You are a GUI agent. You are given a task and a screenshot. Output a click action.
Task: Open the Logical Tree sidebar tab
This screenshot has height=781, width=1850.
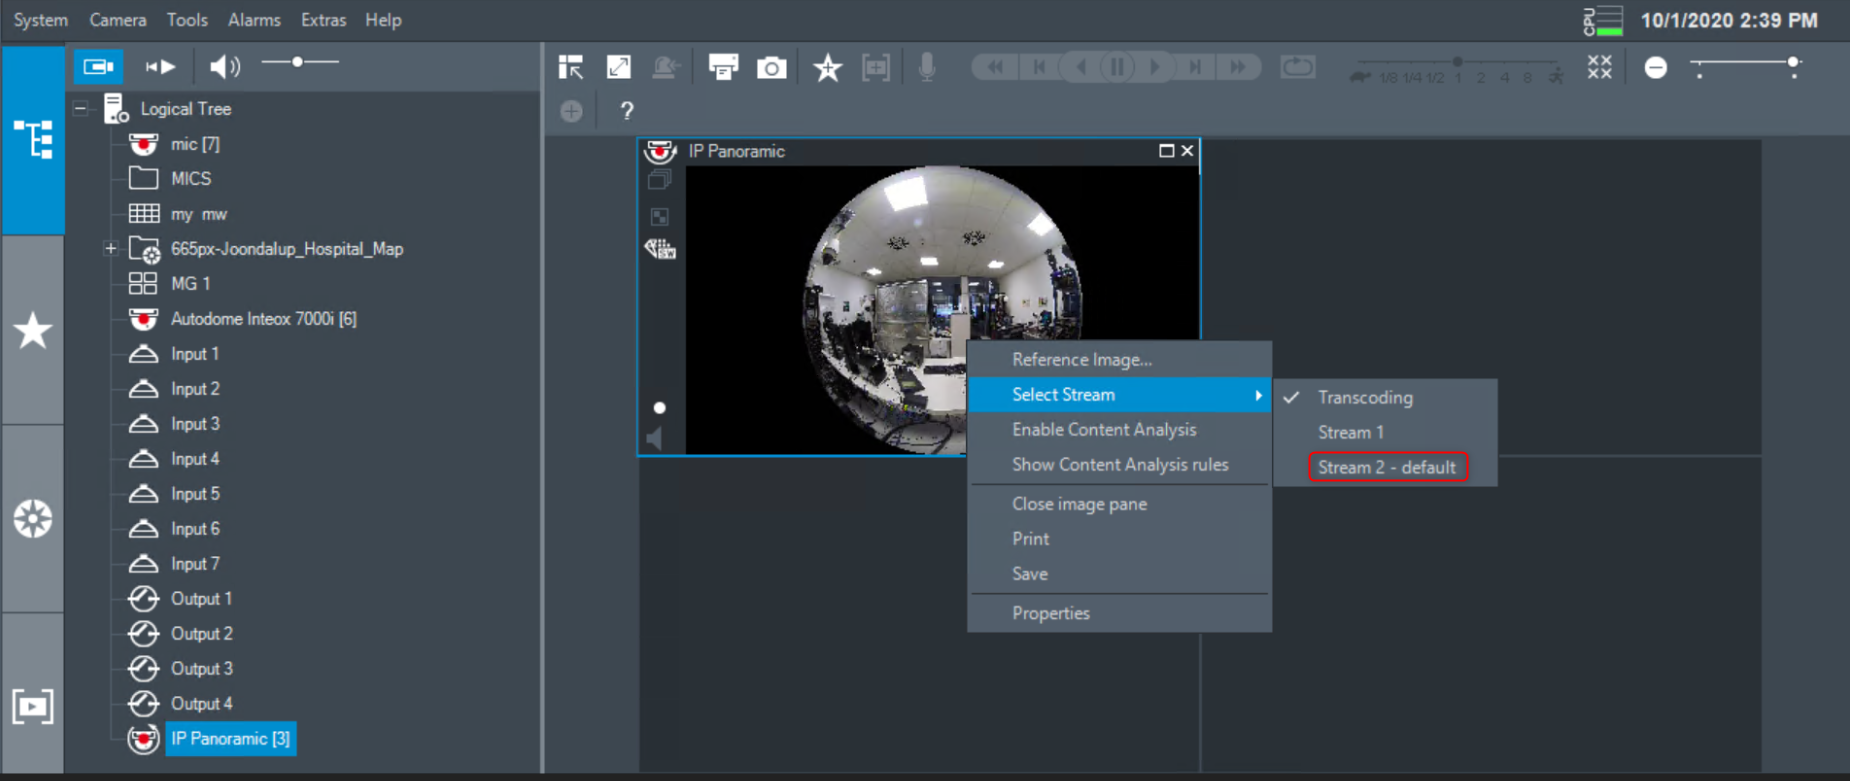[x=33, y=139]
